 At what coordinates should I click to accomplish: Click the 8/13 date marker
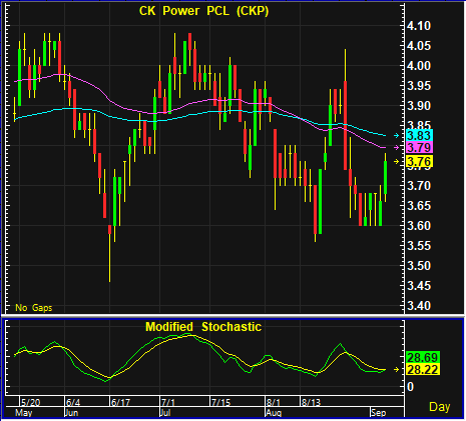point(311,402)
